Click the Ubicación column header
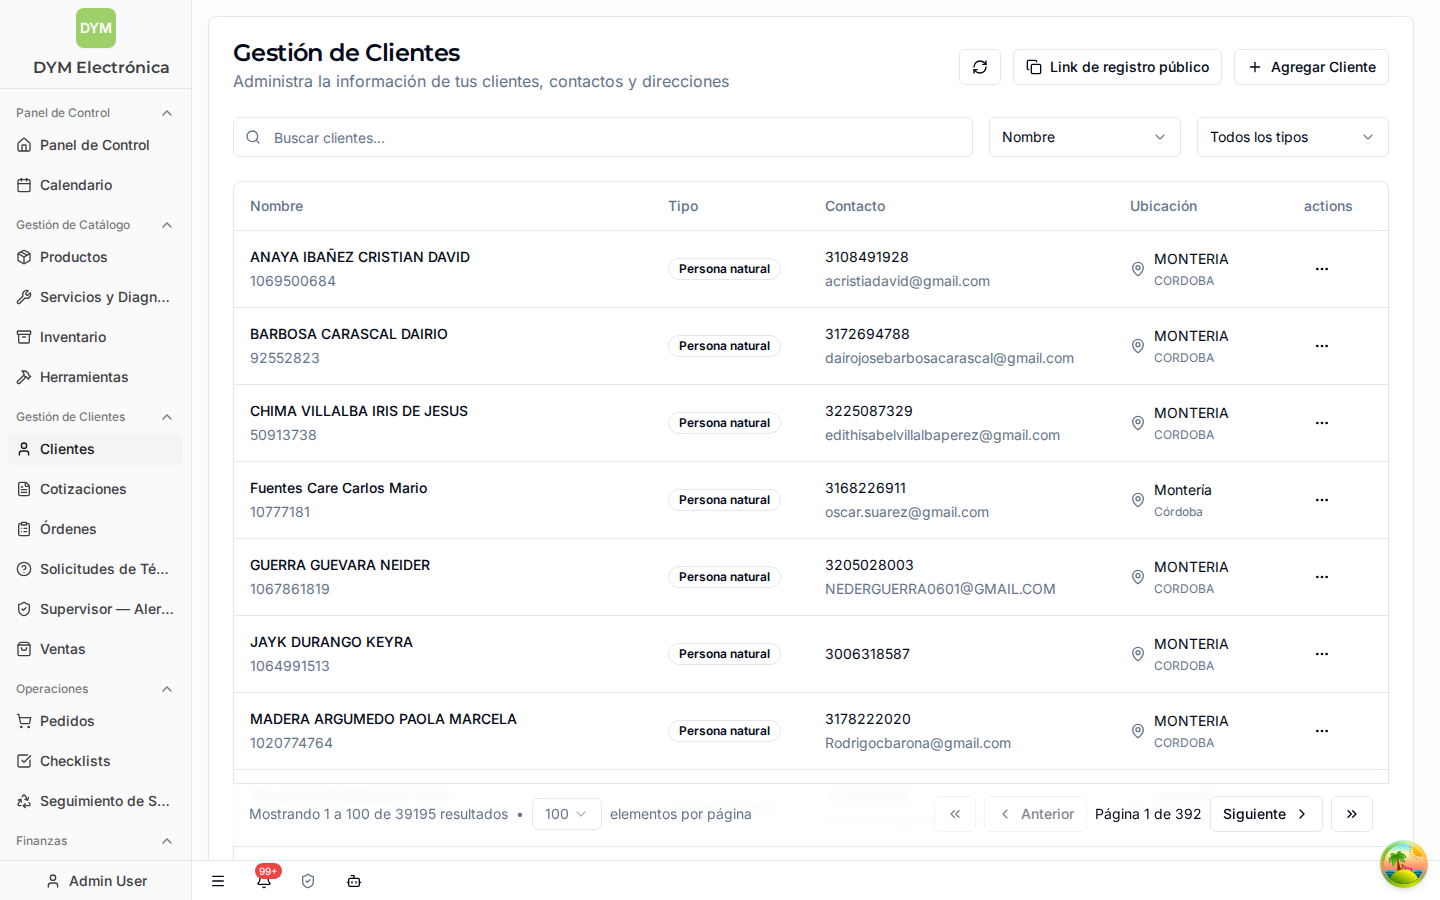The height and width of the screenshot is (900, 1440). [1163, 206]
